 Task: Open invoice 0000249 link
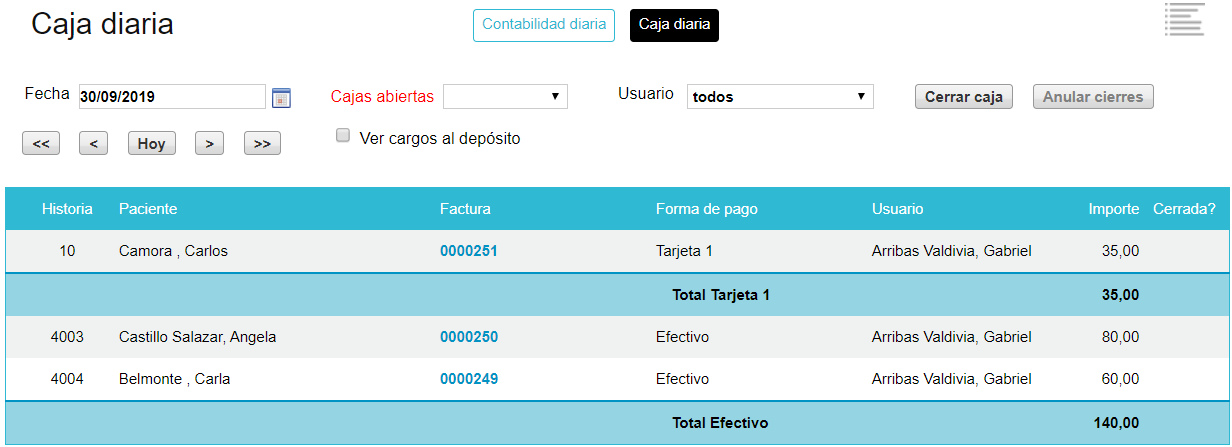[469, 379]
